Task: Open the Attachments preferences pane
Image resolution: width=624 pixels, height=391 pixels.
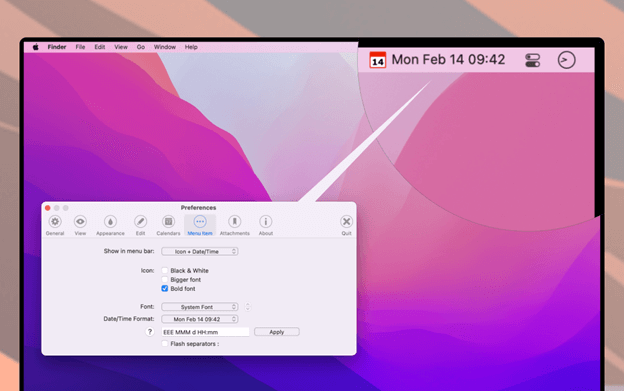Action: (x=234, y=225)
